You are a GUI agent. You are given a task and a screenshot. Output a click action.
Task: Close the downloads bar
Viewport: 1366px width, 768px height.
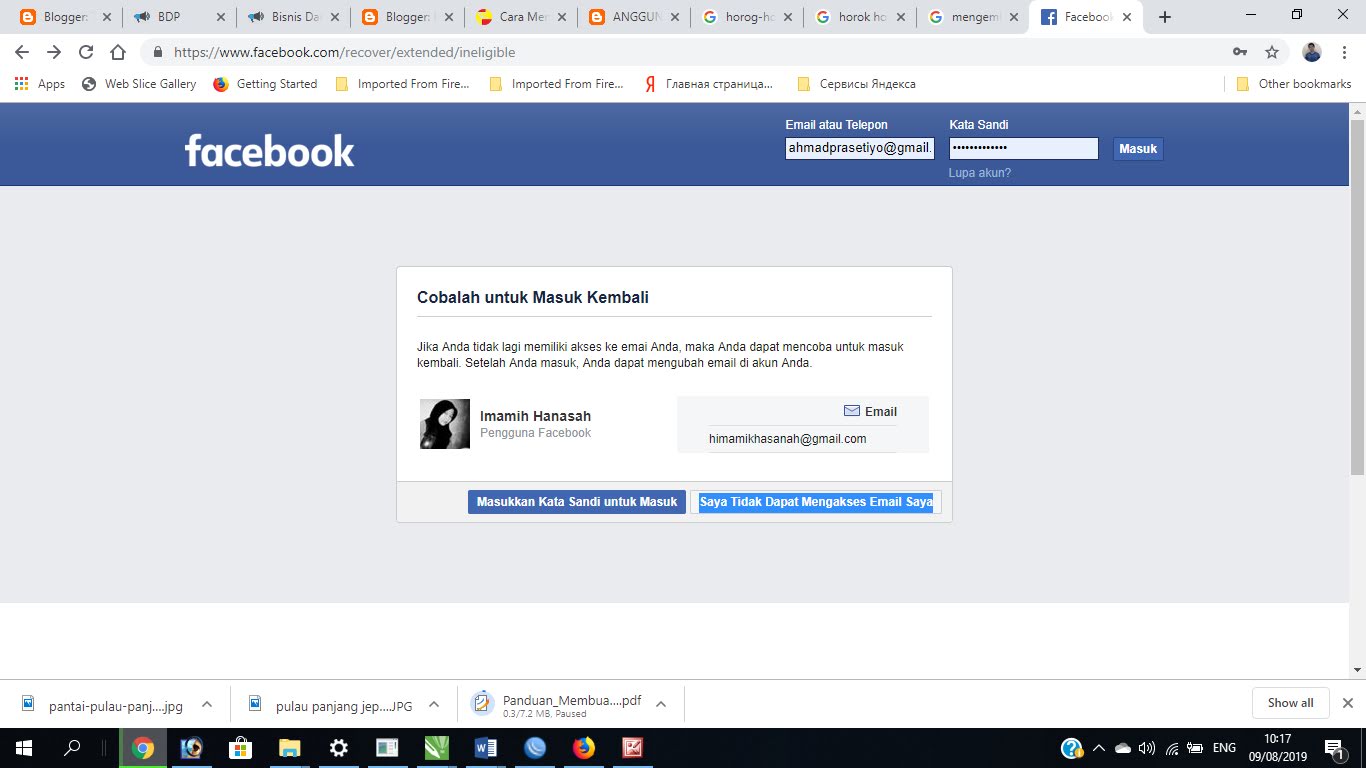1348,703
